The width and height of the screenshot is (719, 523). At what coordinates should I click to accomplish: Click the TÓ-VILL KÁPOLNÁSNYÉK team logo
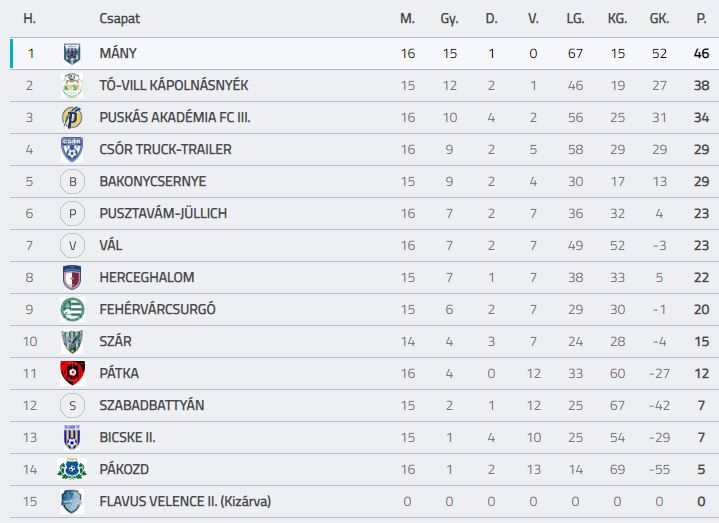(72, 85)
